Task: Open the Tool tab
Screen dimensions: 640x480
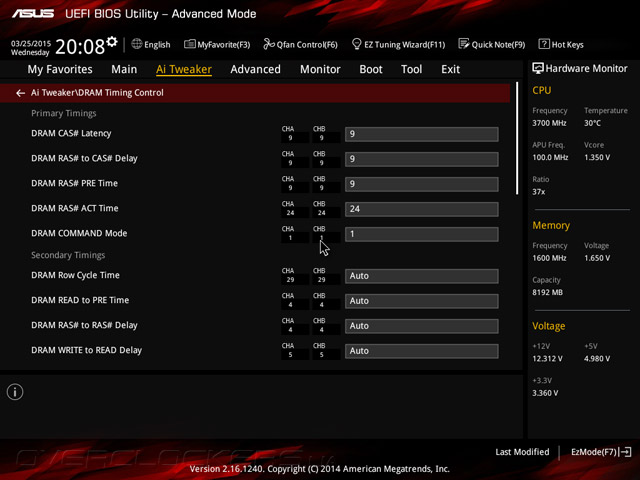Action: pos(411,69)
